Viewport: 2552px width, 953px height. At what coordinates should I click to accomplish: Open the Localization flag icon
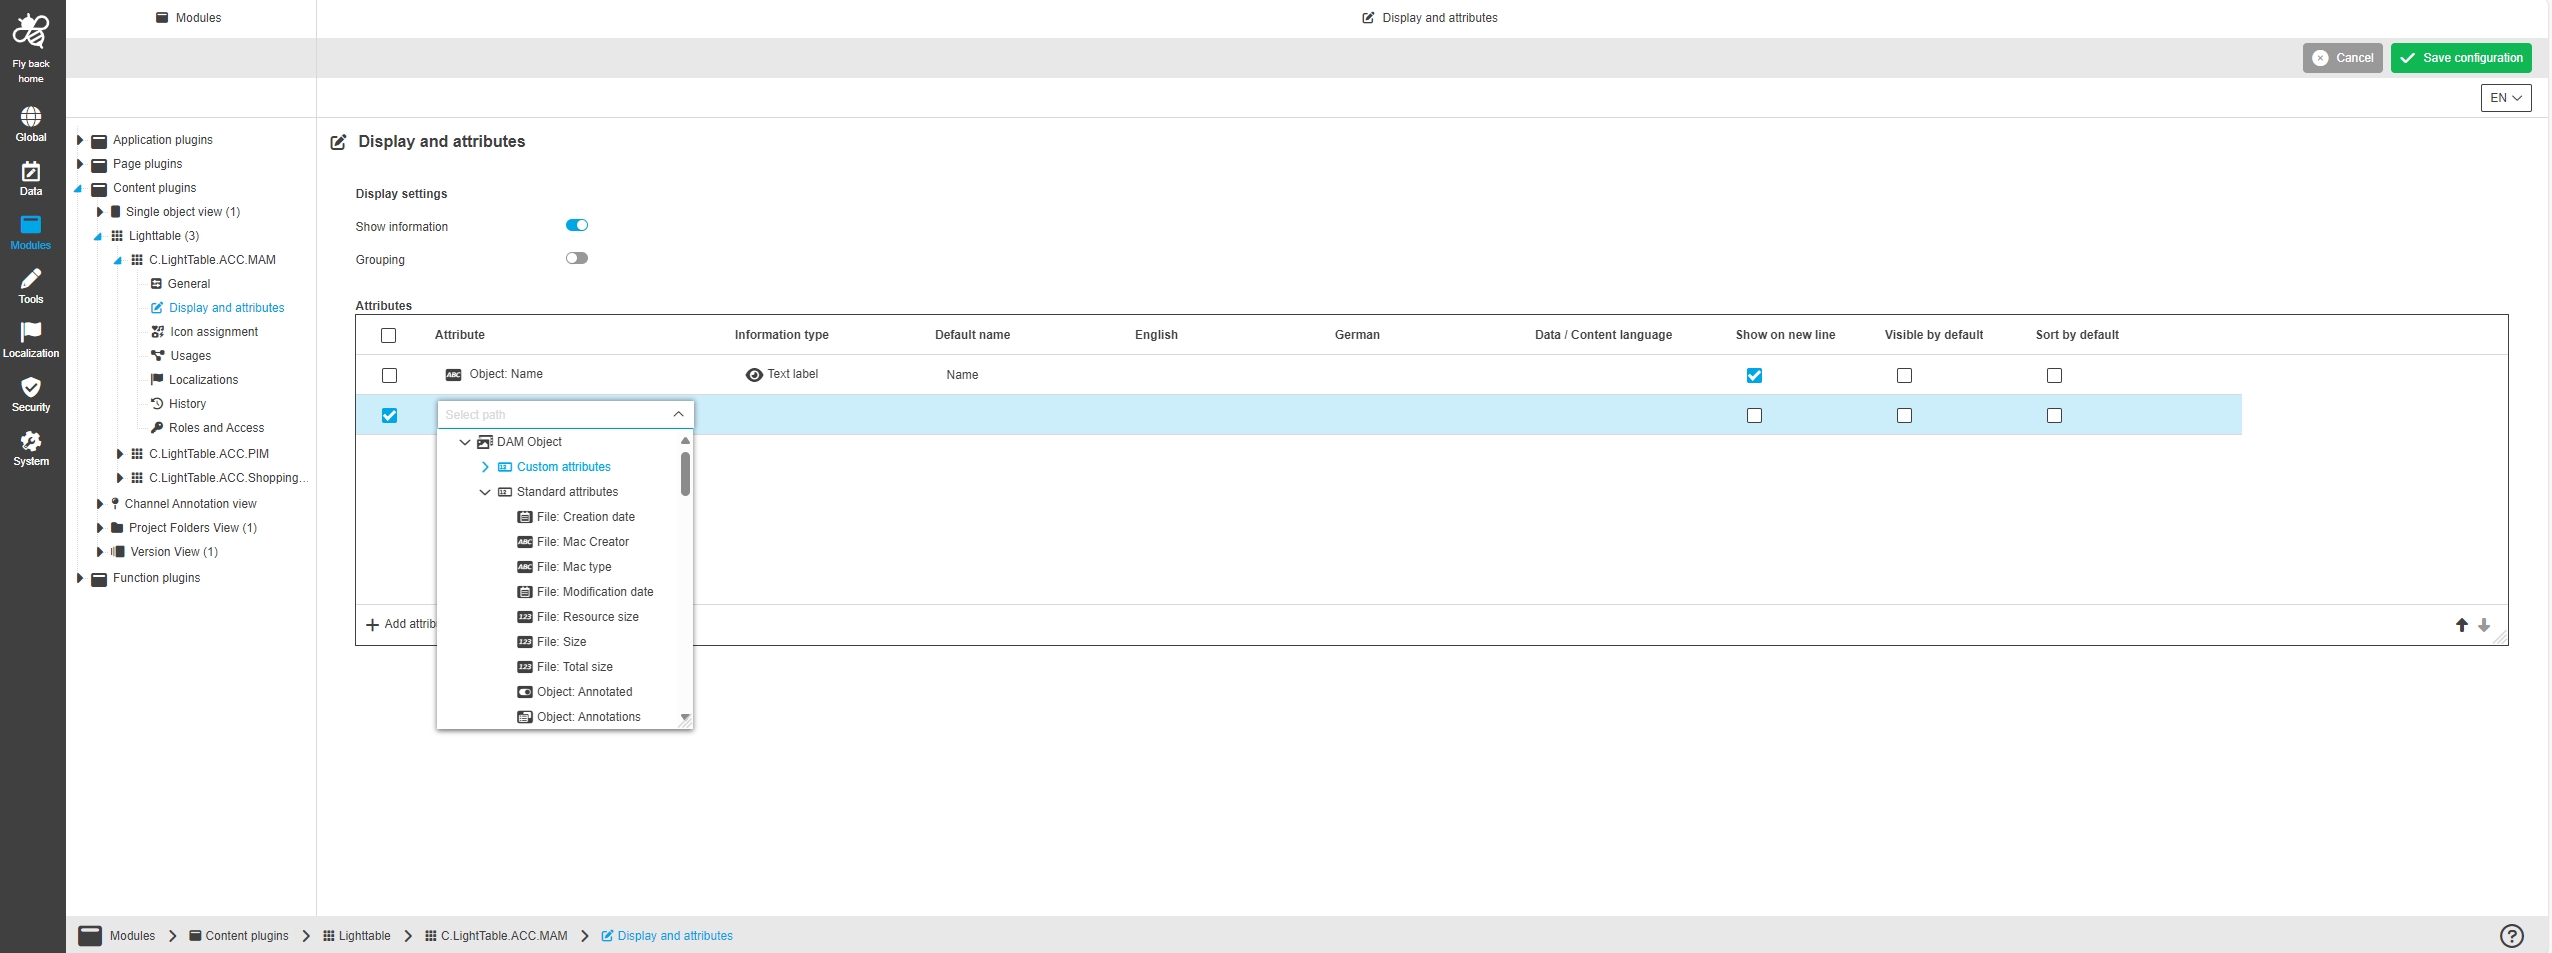(x=30, y=333)
